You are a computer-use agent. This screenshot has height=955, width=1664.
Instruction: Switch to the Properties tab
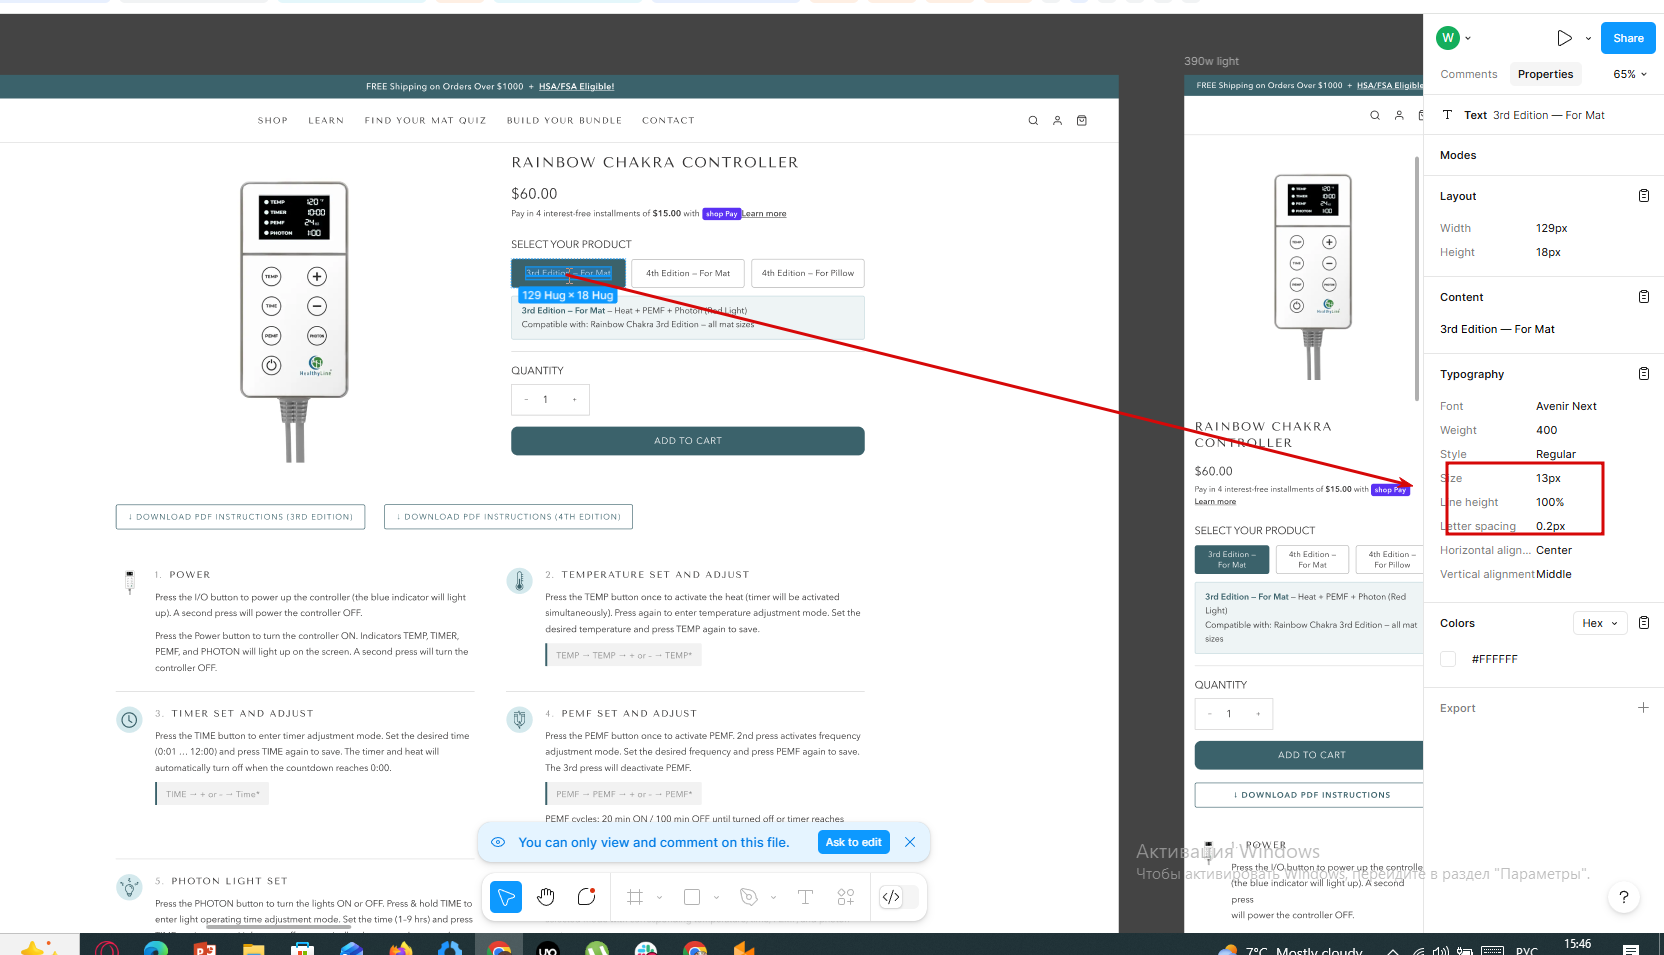tap(1545, 74)
